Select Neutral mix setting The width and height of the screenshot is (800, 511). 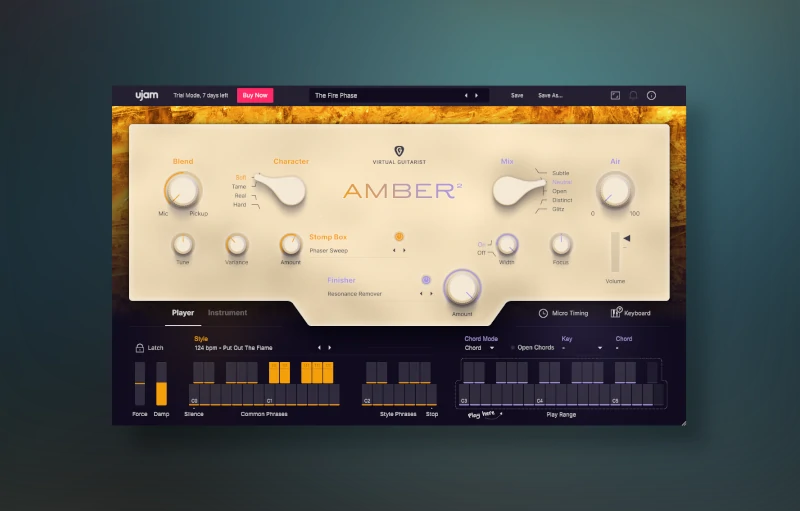pos(562,182)
